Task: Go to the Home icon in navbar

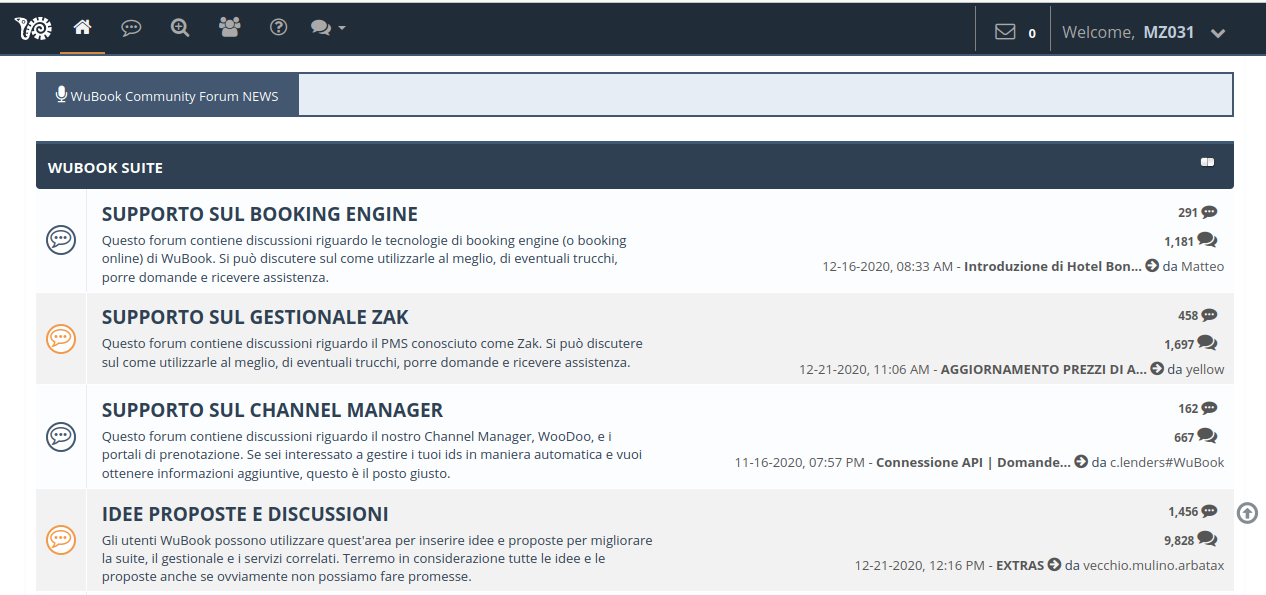Action: click(x=83, y=28)
